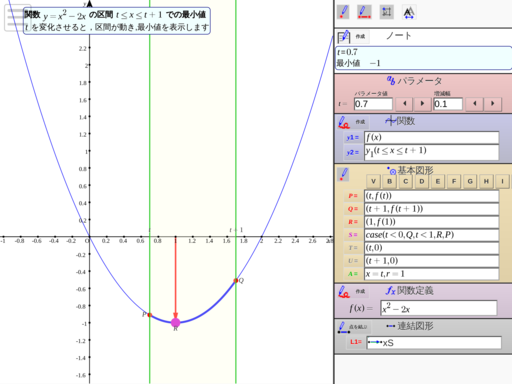
Task: Click the letter A text-size toolbar icon
Action: tap(409, 12)
